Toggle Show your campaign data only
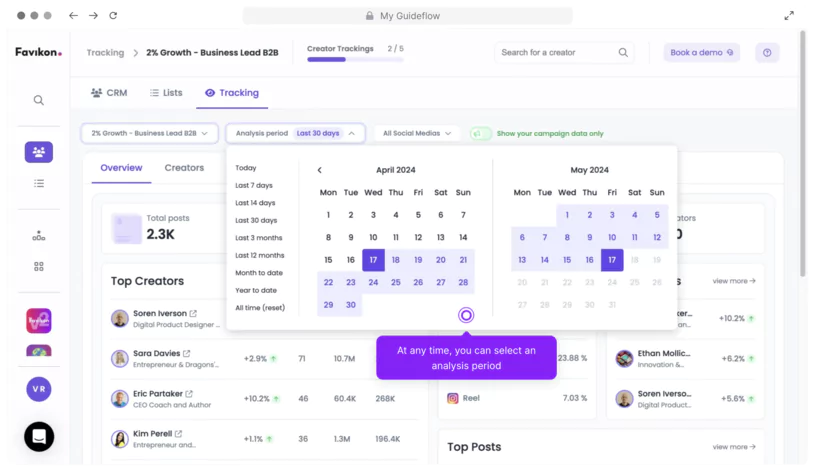Image resolution: width=820 pixels, height=475 pixels. pos(481,133)
